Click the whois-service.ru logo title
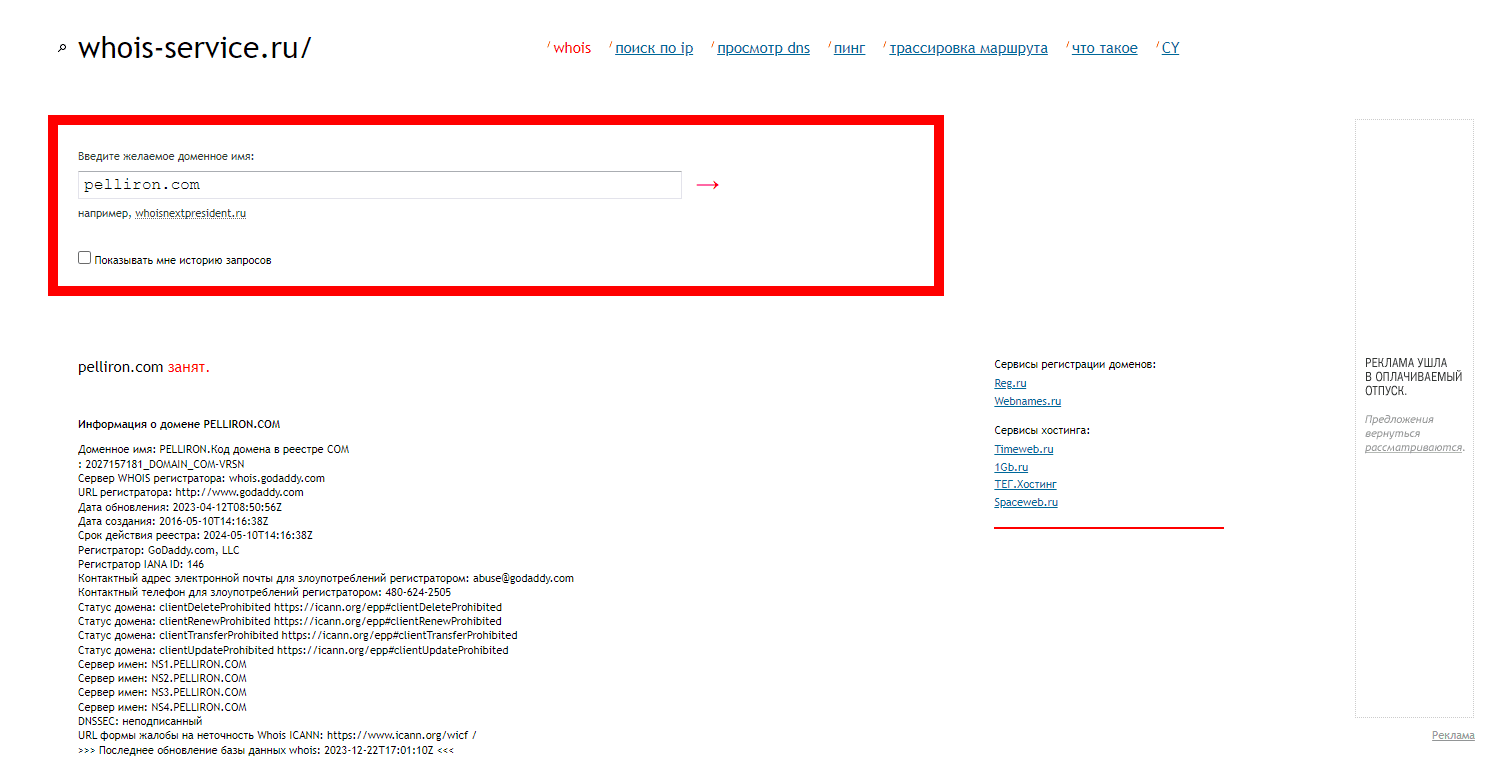Image resolution: width=1505 pixels, height=769 pixels. [194, 47]
